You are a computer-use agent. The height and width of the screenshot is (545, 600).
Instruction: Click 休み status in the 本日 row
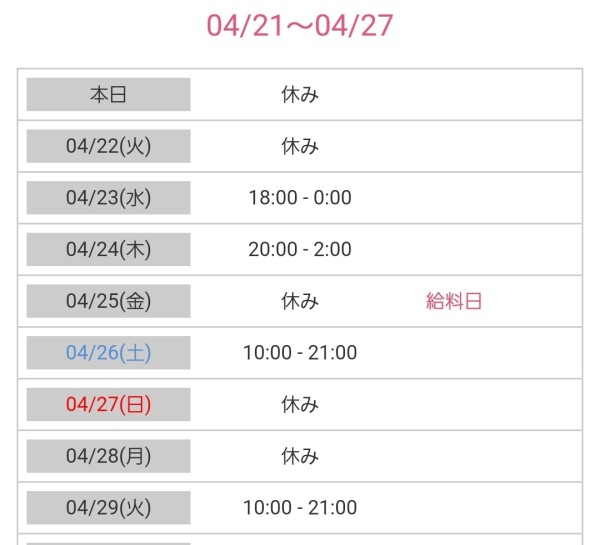pyautogui.click(x=300, y=95)
